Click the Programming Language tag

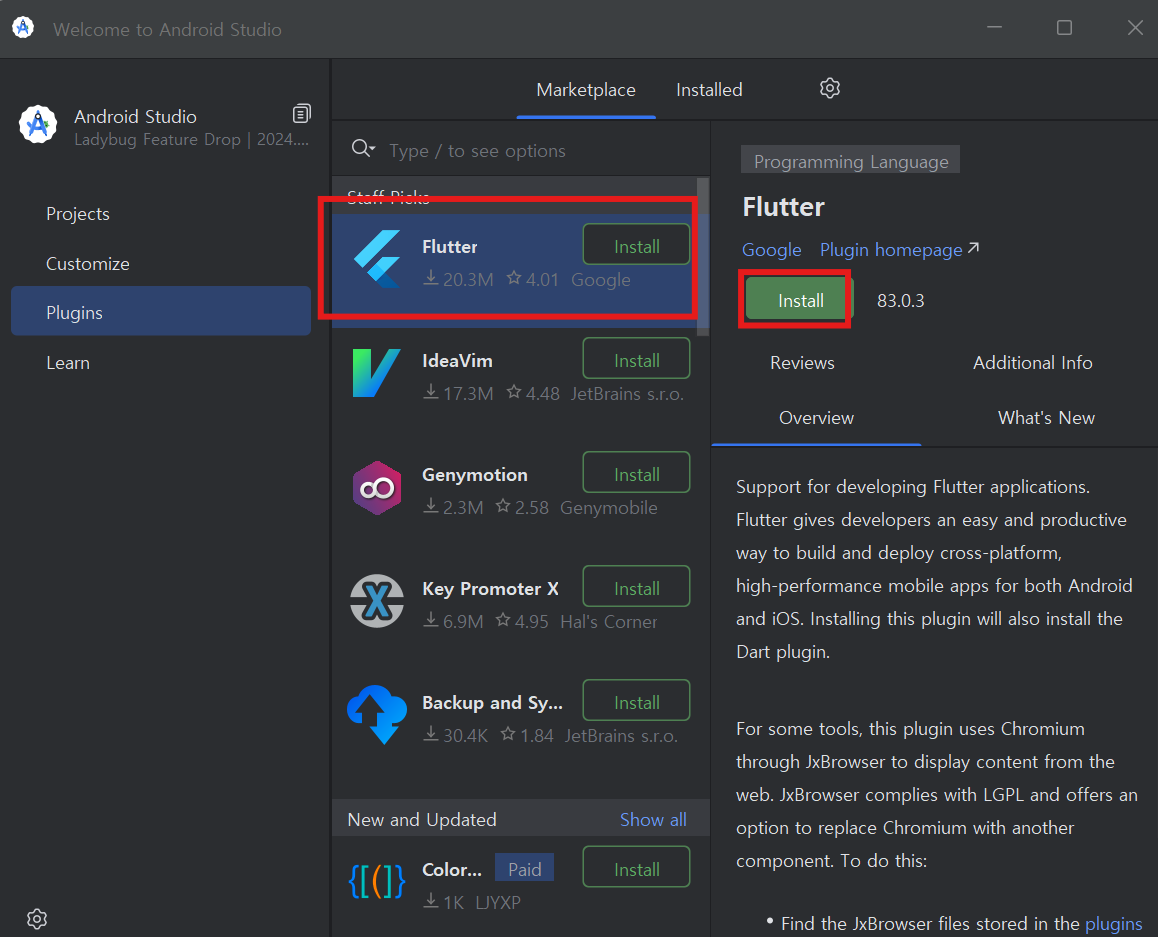pyautogui.click(x=851, y=161)
